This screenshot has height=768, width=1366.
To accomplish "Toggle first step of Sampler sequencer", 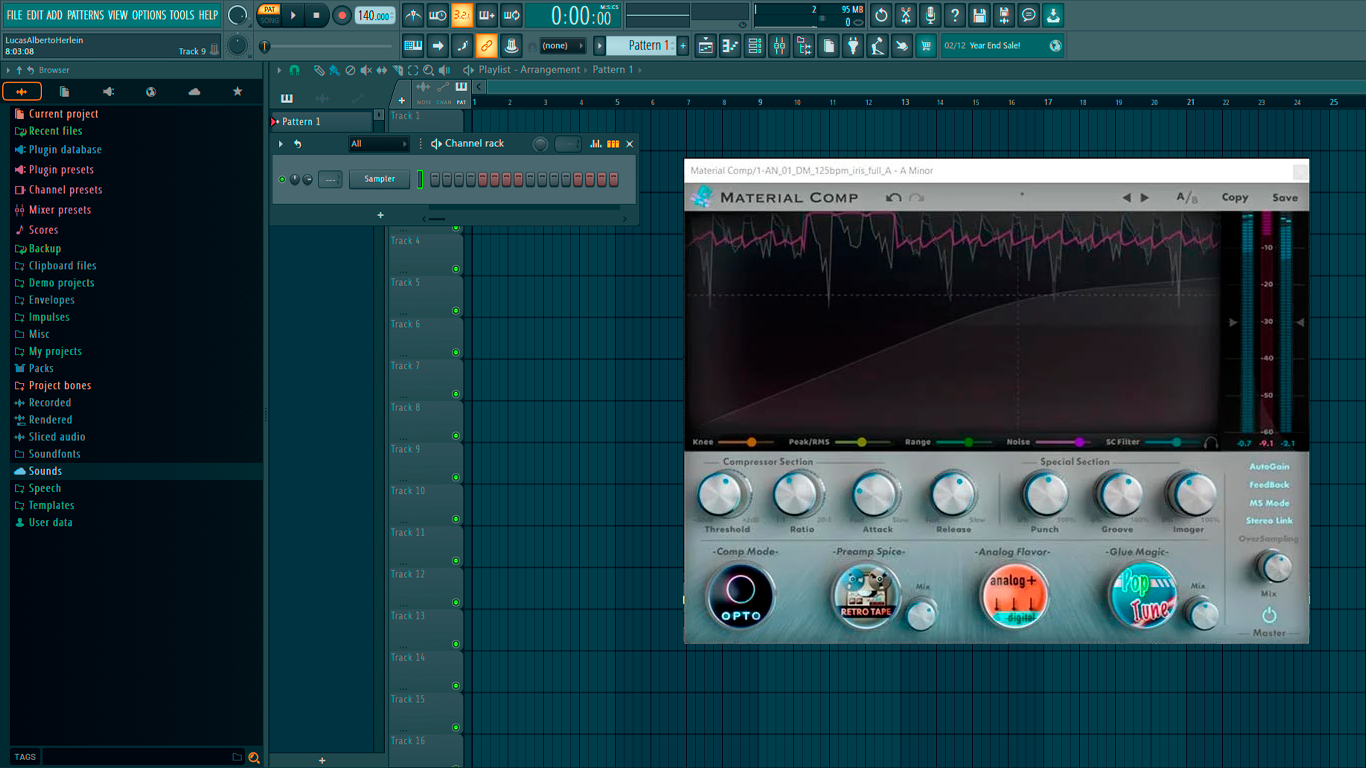I will 435,179.
